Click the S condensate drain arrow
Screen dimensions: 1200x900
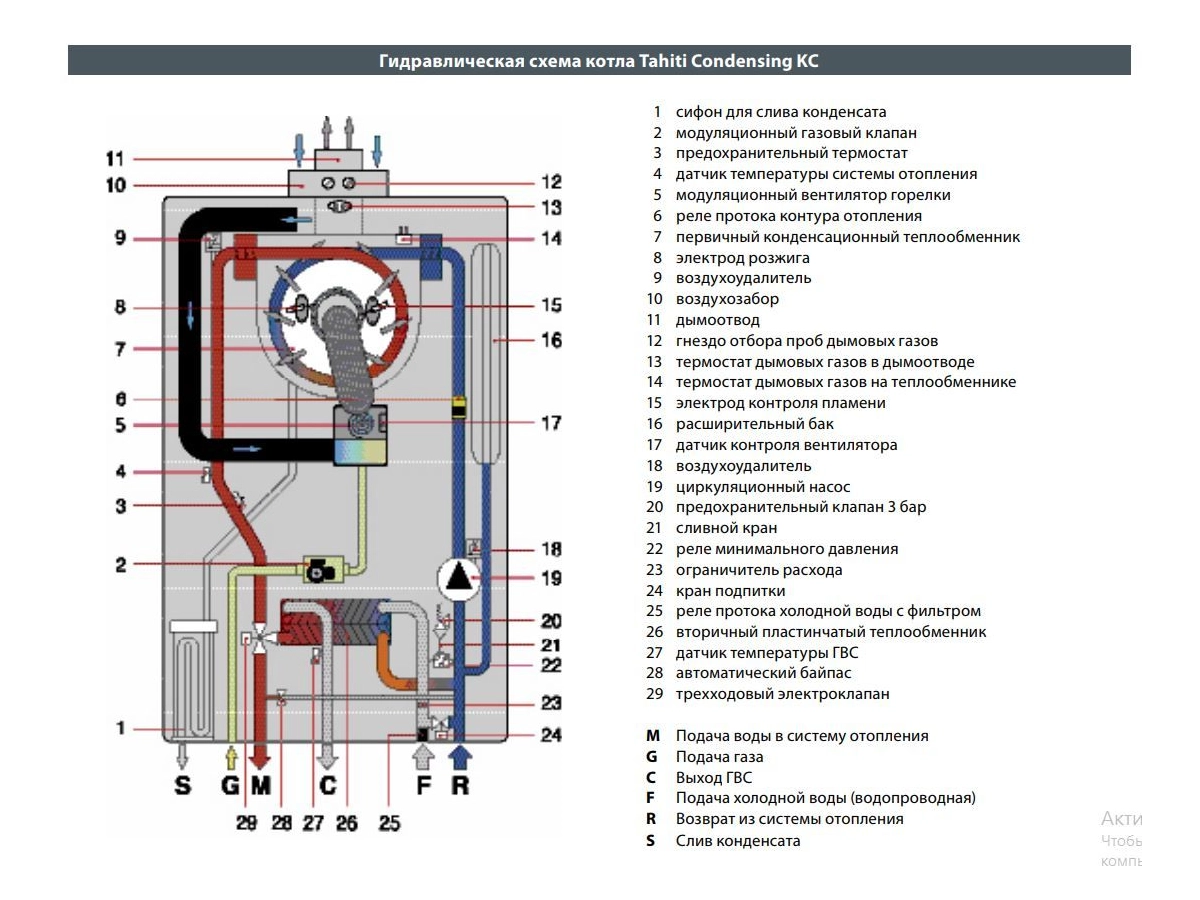[181, 755]
